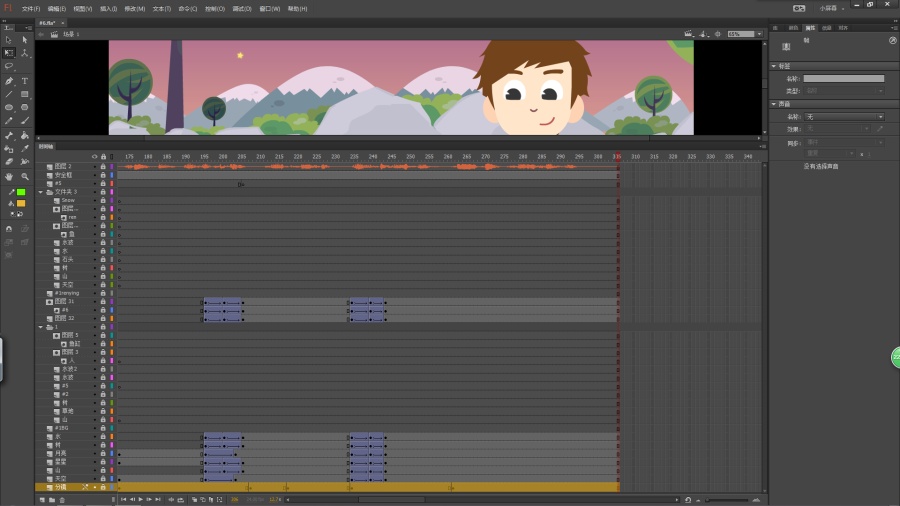Toggle visibility dot of layer 安全框
The width and height of the screenshot is (900, 506).
95,175
